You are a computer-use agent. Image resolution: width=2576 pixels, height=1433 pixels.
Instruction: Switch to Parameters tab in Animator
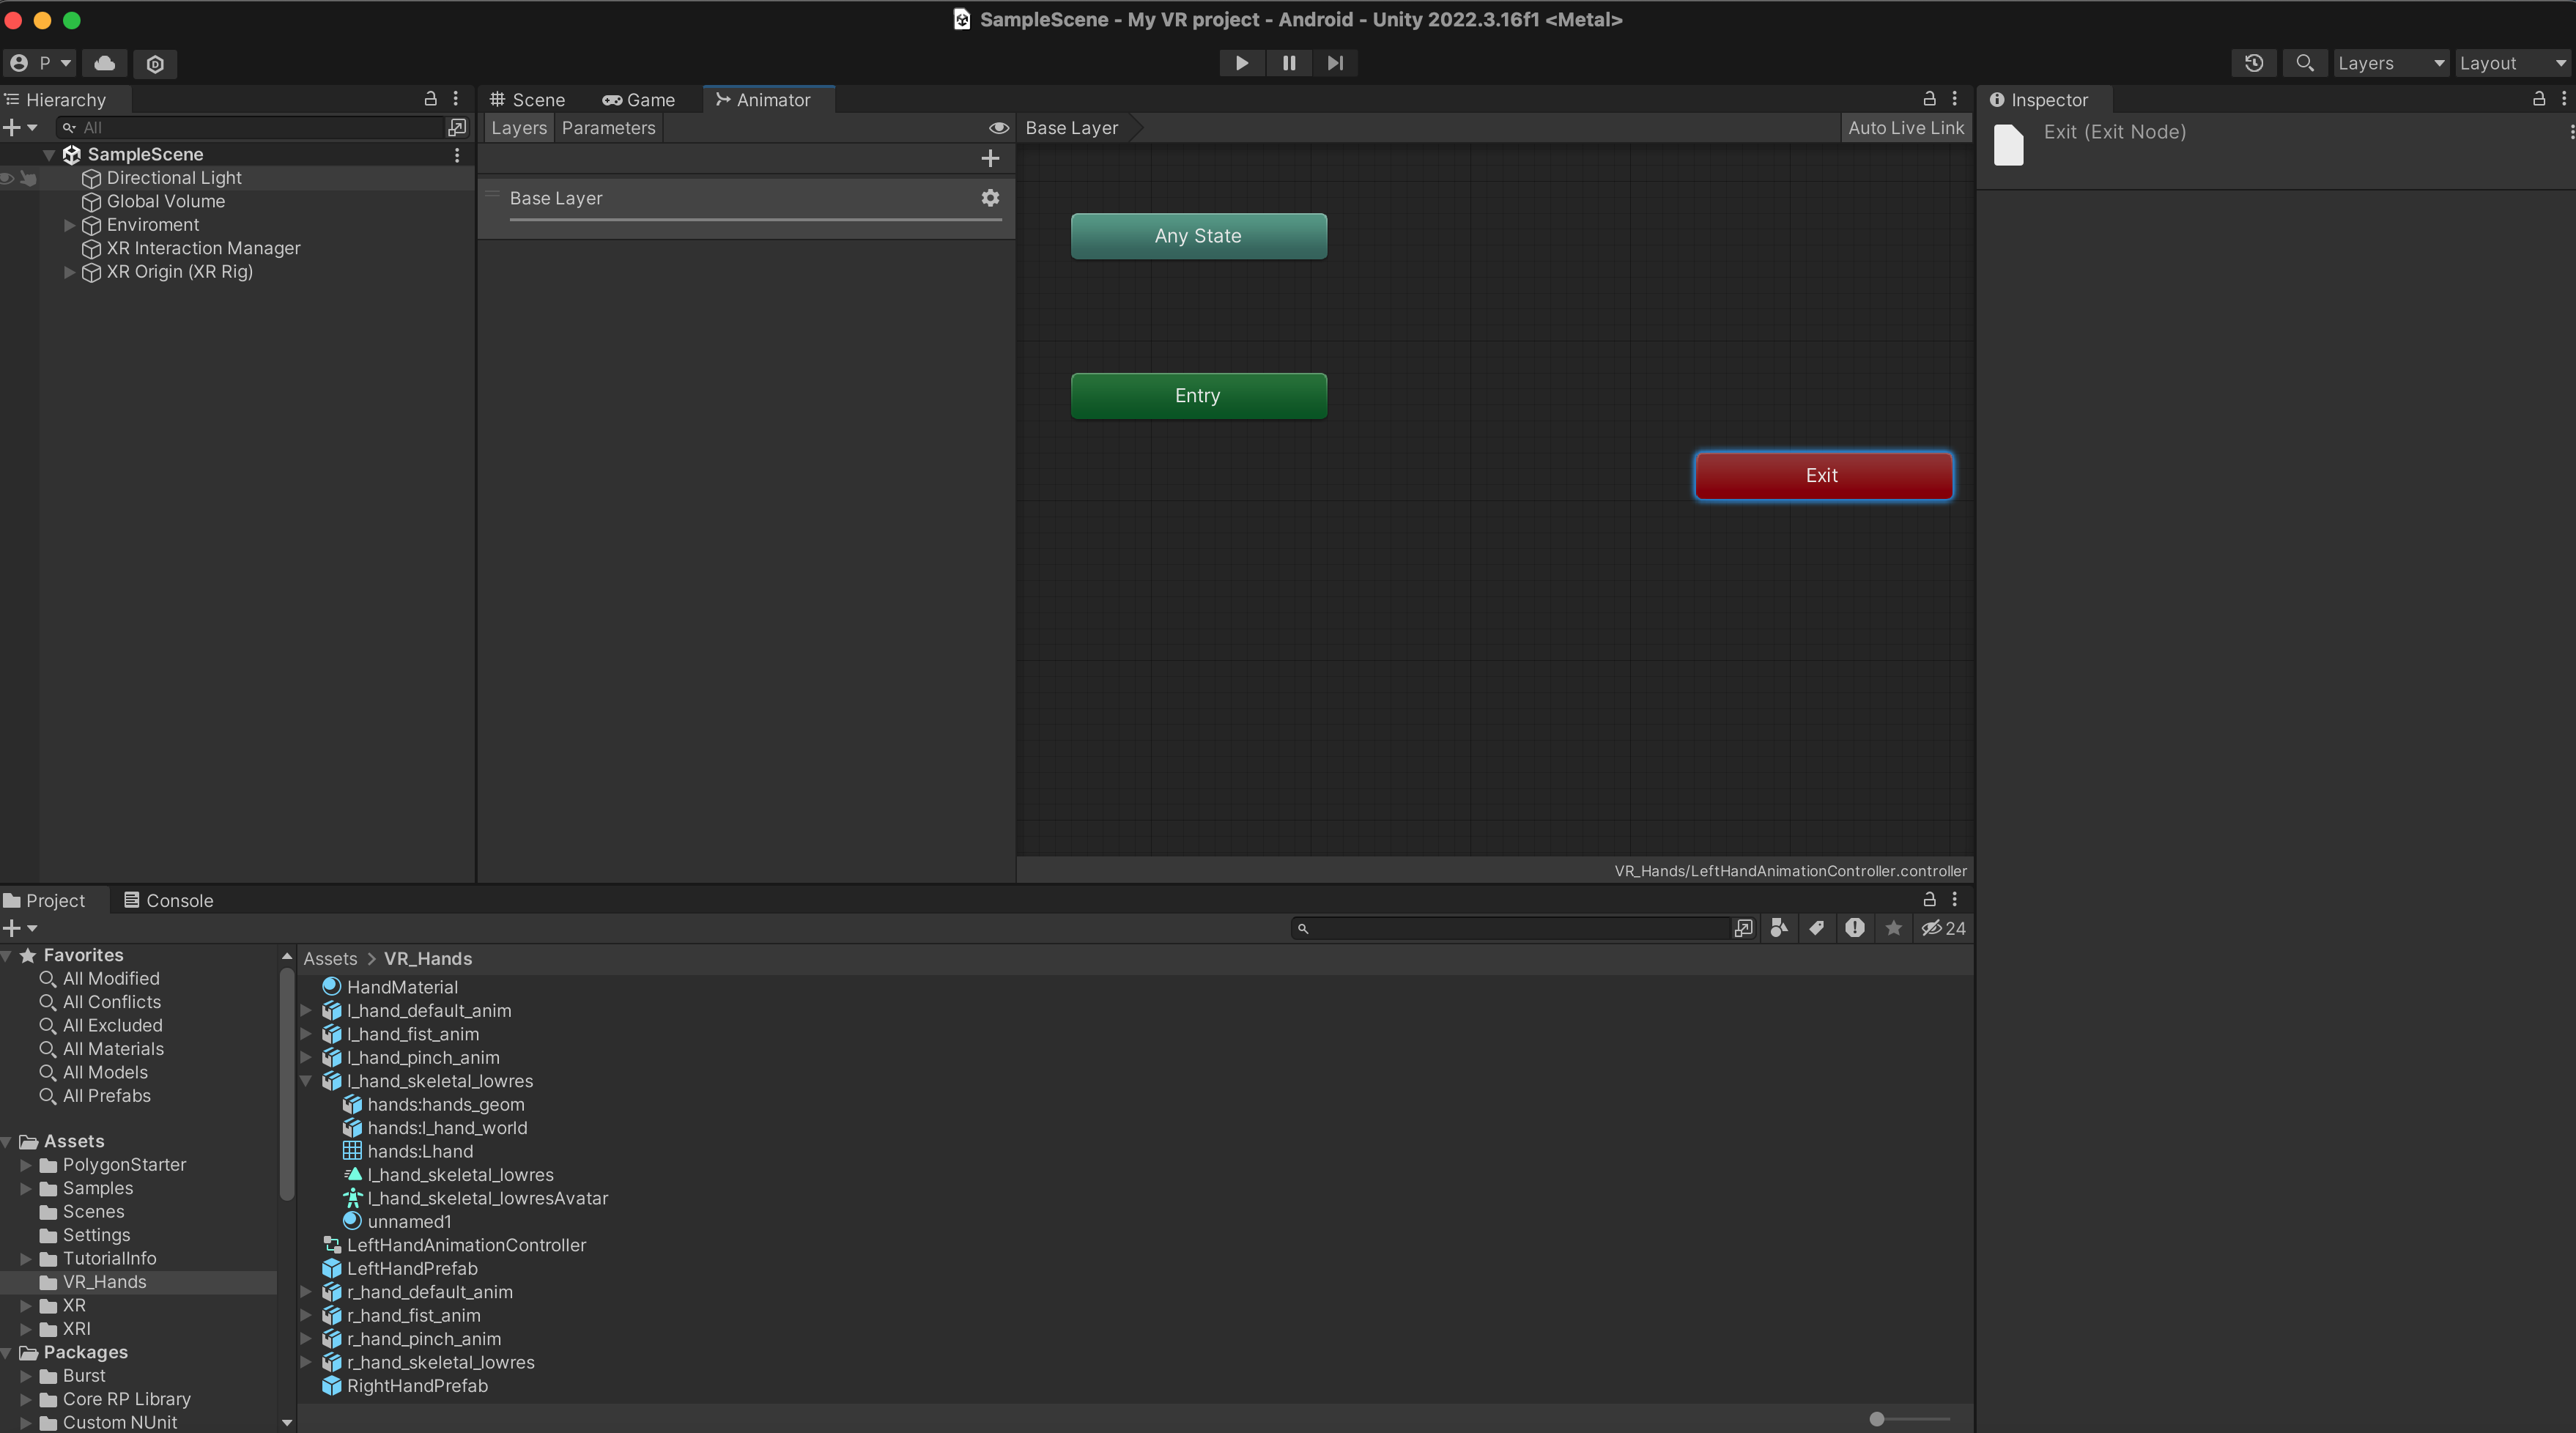point(608,128)
